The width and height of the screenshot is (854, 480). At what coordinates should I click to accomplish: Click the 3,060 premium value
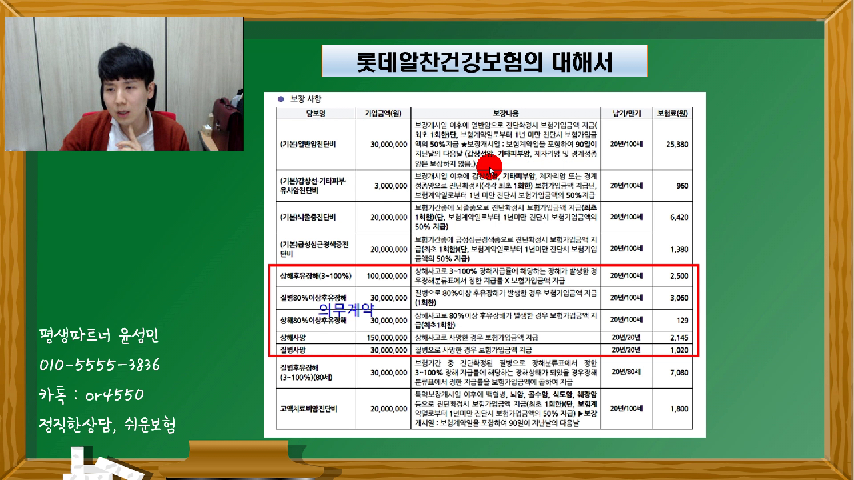[679, 298]
